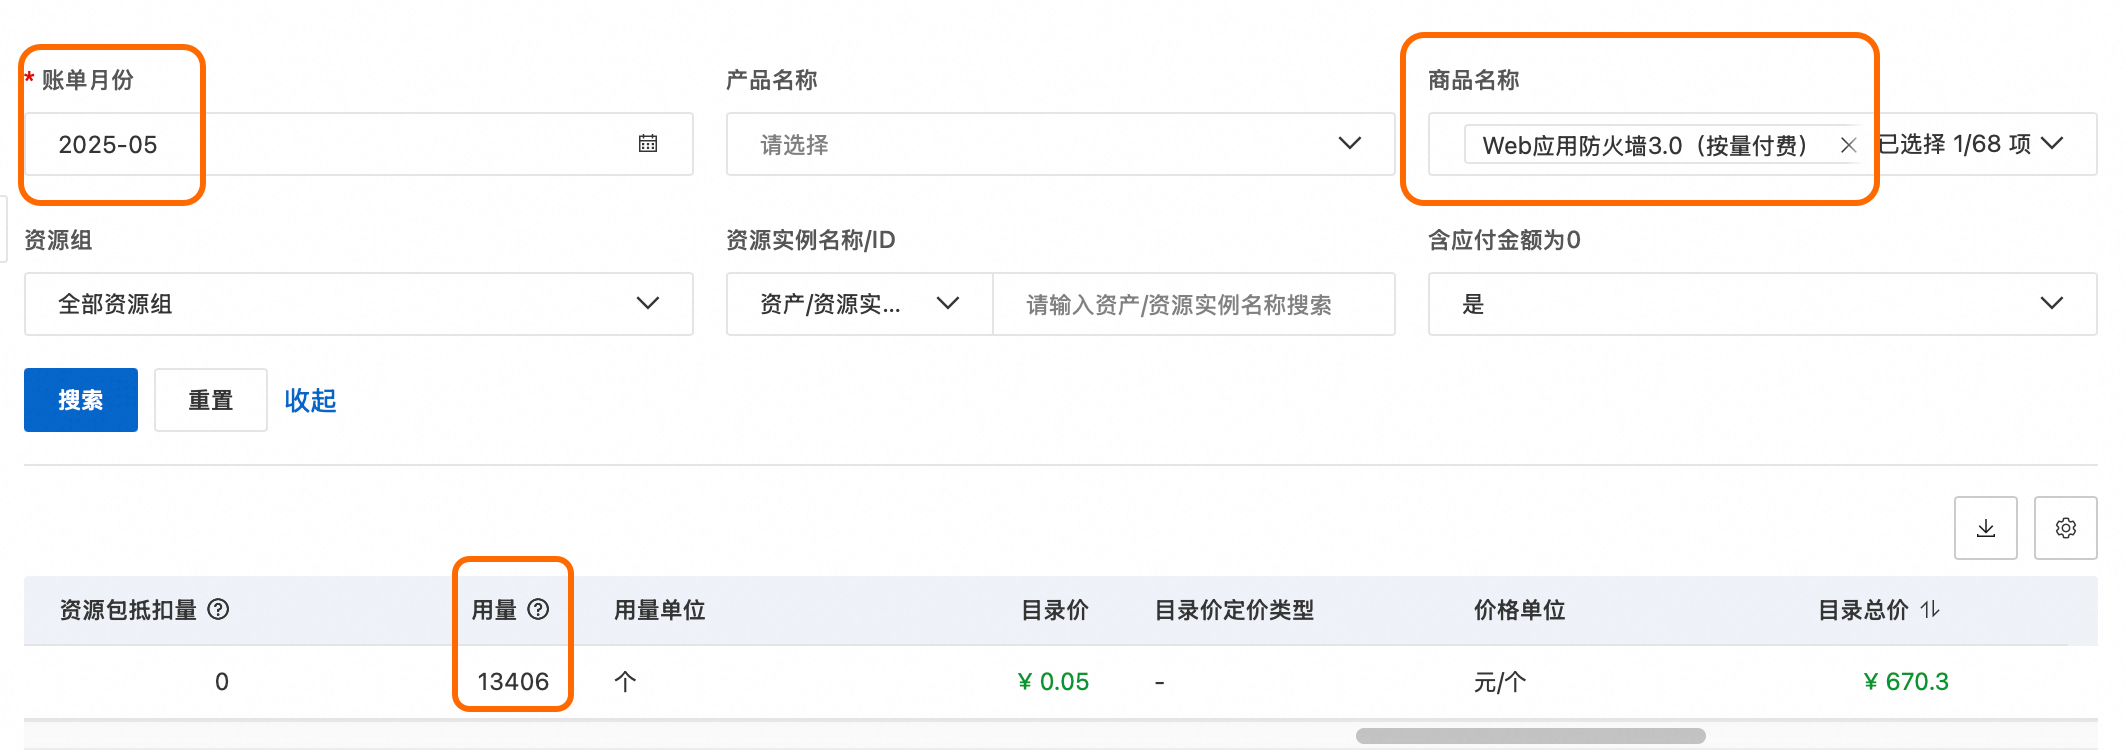
Task: Click the 资源实例名称 search input field
Action: click(1190, 304)
